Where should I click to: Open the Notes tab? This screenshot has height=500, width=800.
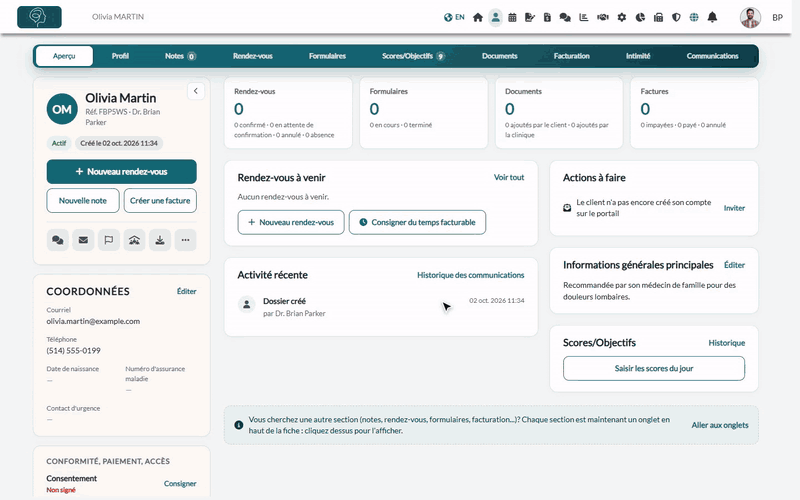pyautogui.click(x=180, y=56)
